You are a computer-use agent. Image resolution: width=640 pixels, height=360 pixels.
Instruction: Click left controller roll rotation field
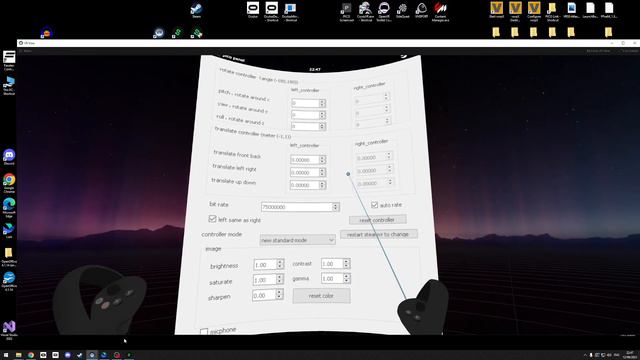coord(305,127)
